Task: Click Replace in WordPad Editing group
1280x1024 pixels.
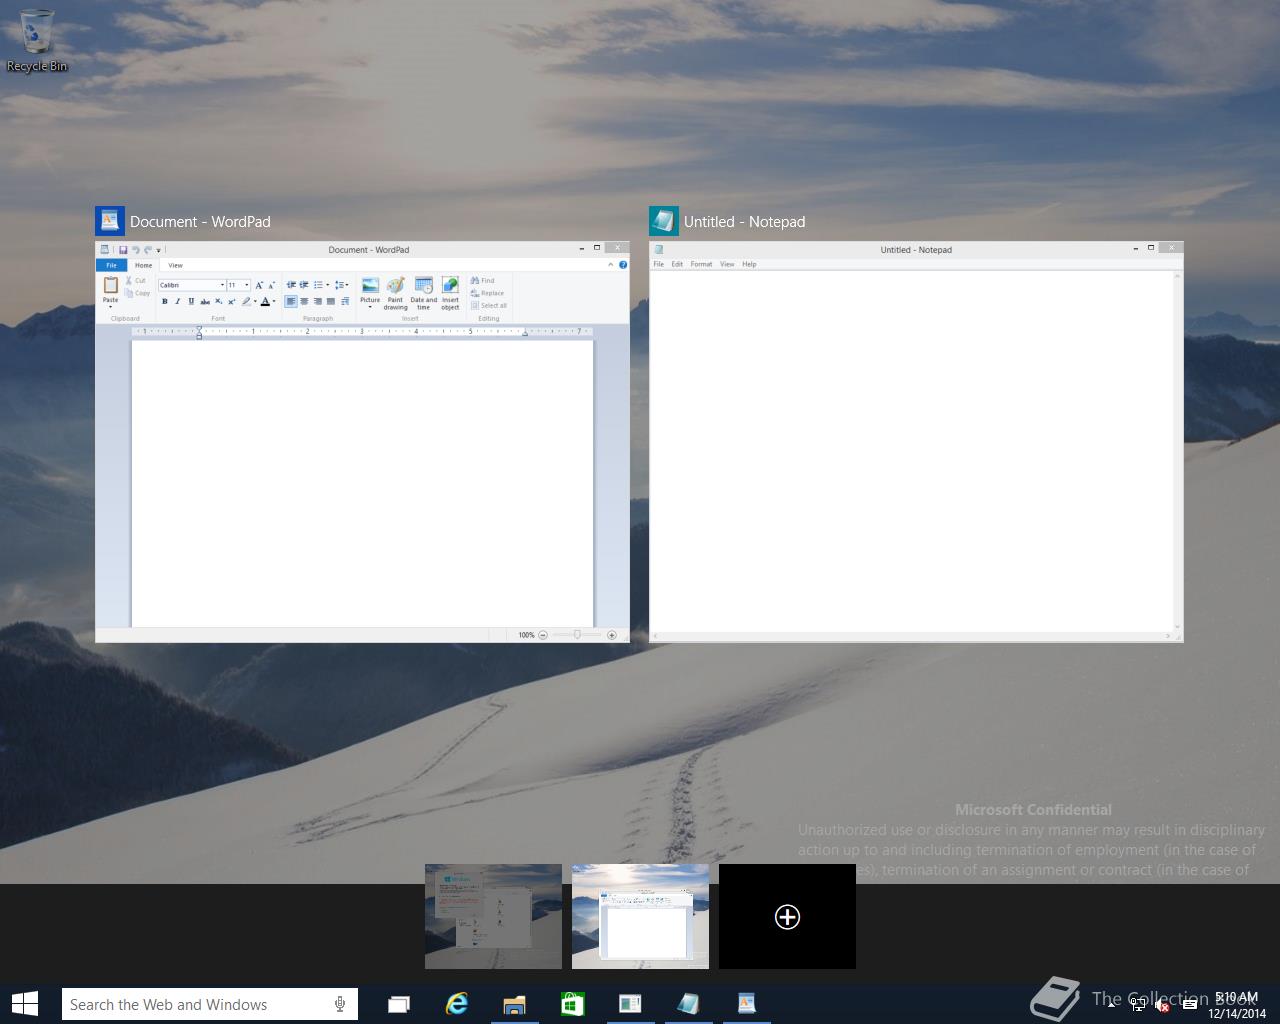Action: (x=487, y=293)
